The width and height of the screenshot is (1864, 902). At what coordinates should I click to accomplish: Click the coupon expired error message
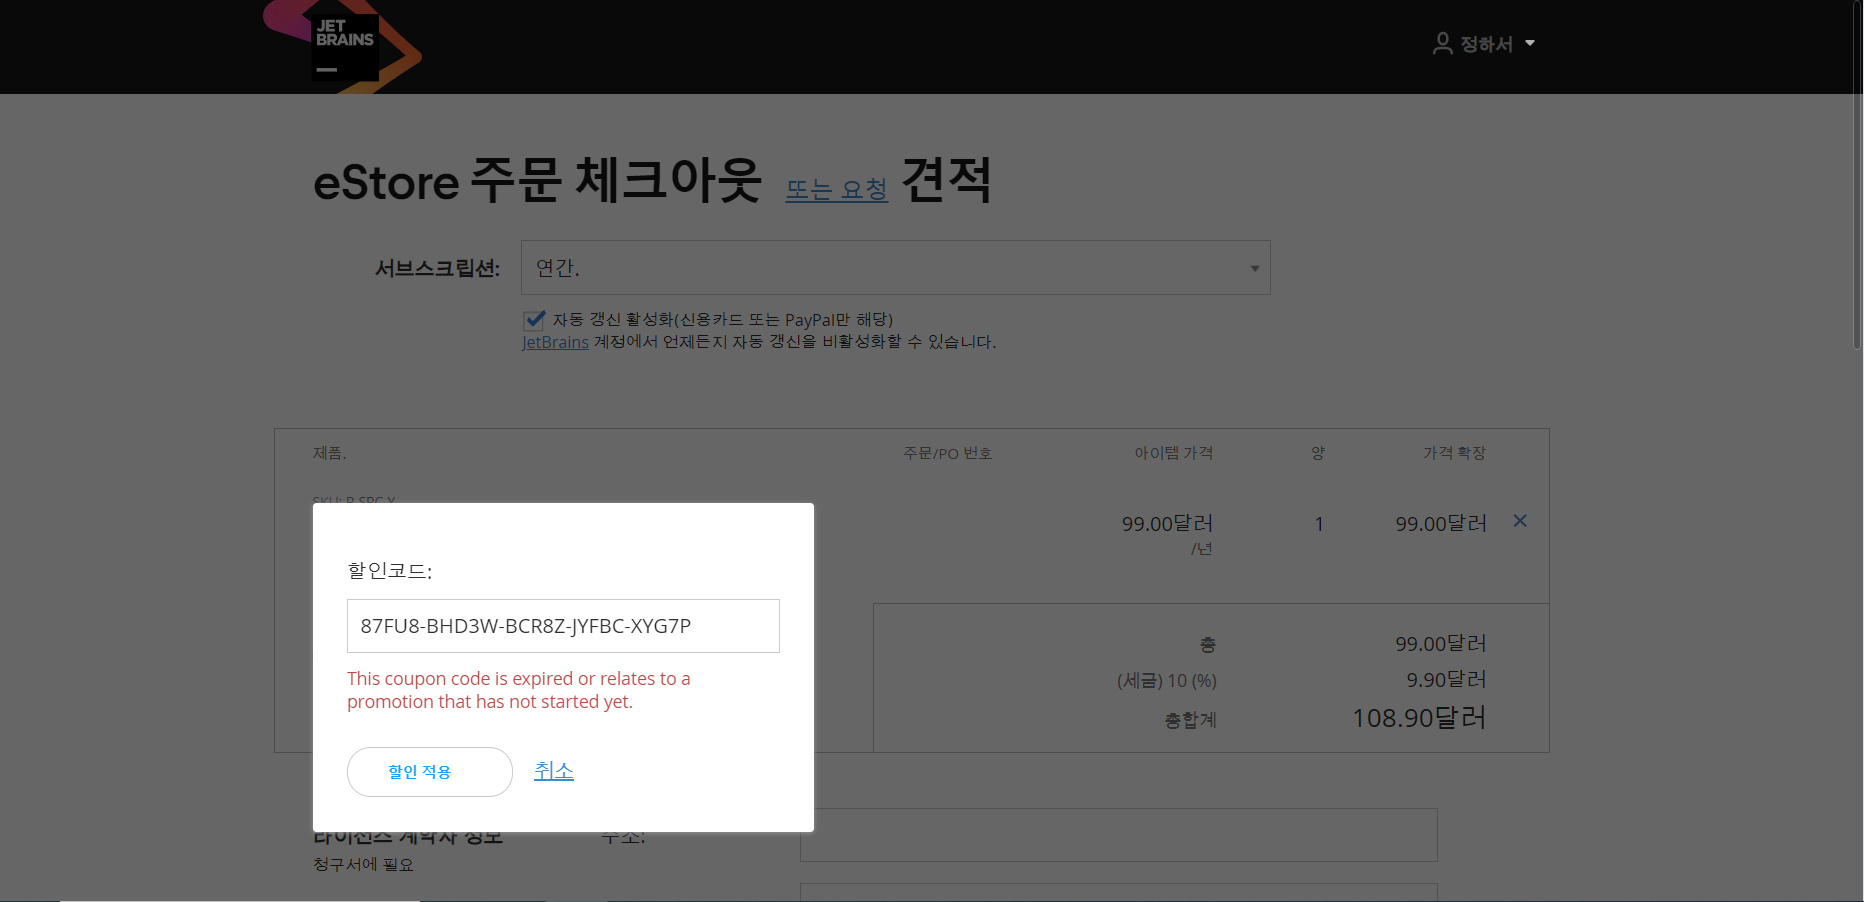[x=519, y=690]
